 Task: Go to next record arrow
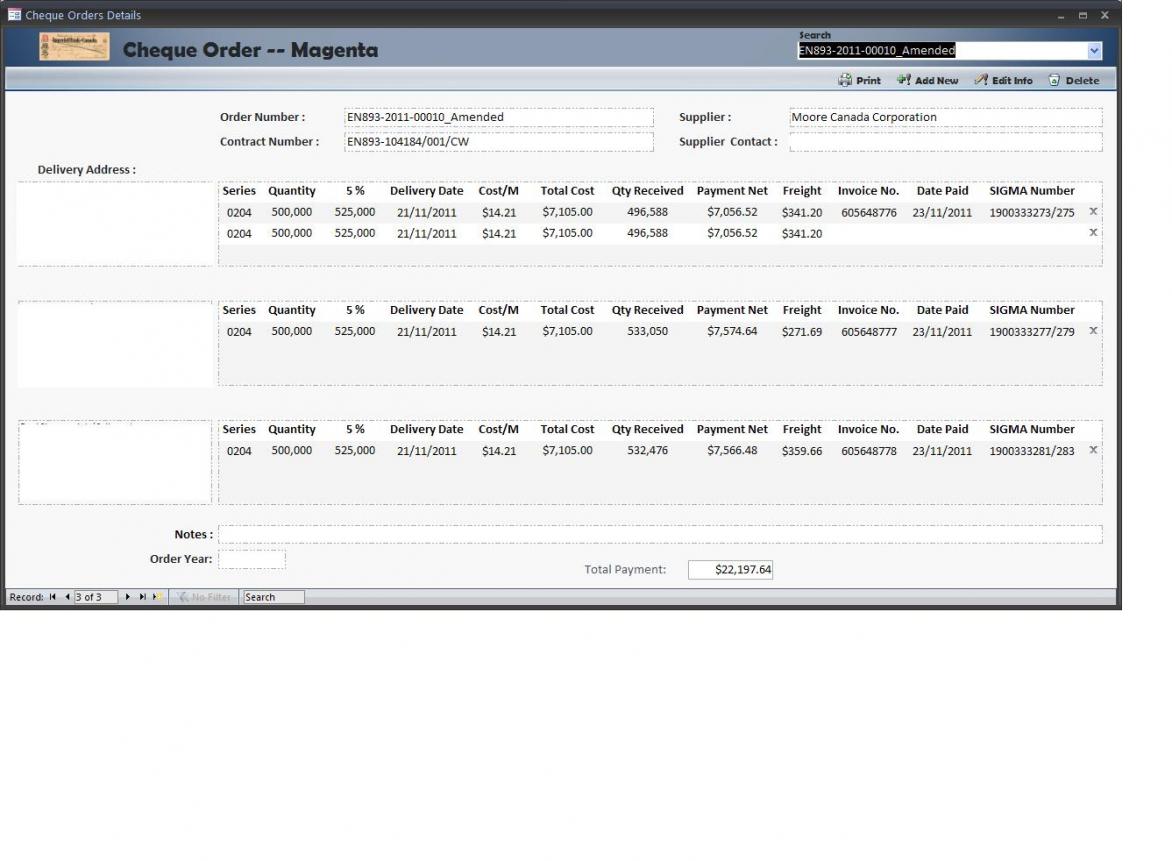[127, 597]
